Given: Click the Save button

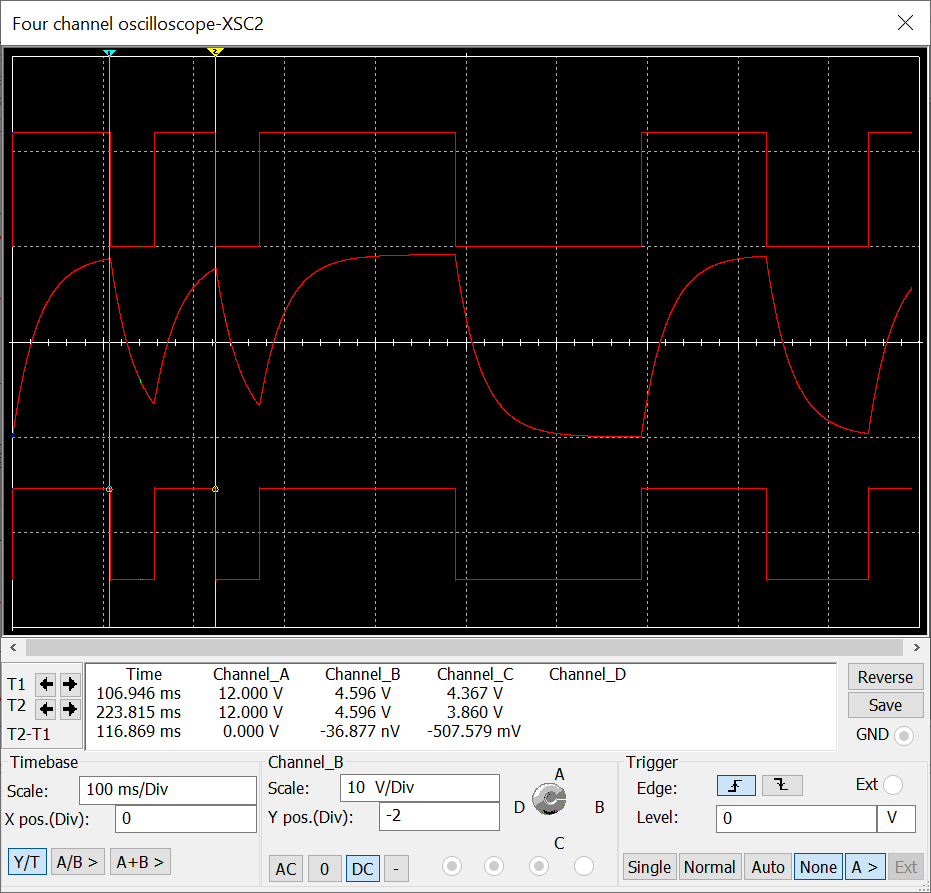Looking at the screenshot, I should click(885, 705).
